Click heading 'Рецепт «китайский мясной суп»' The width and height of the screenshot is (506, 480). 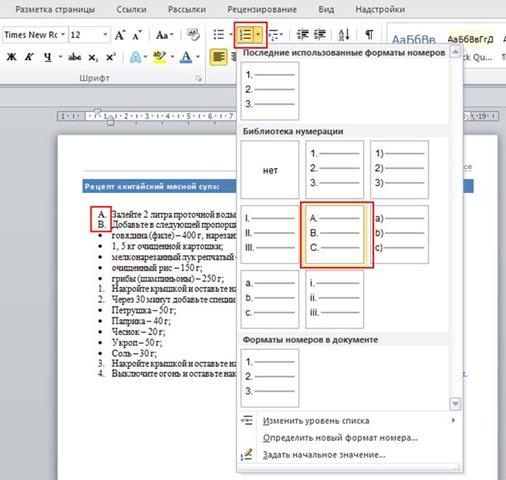tap(152, 187)
